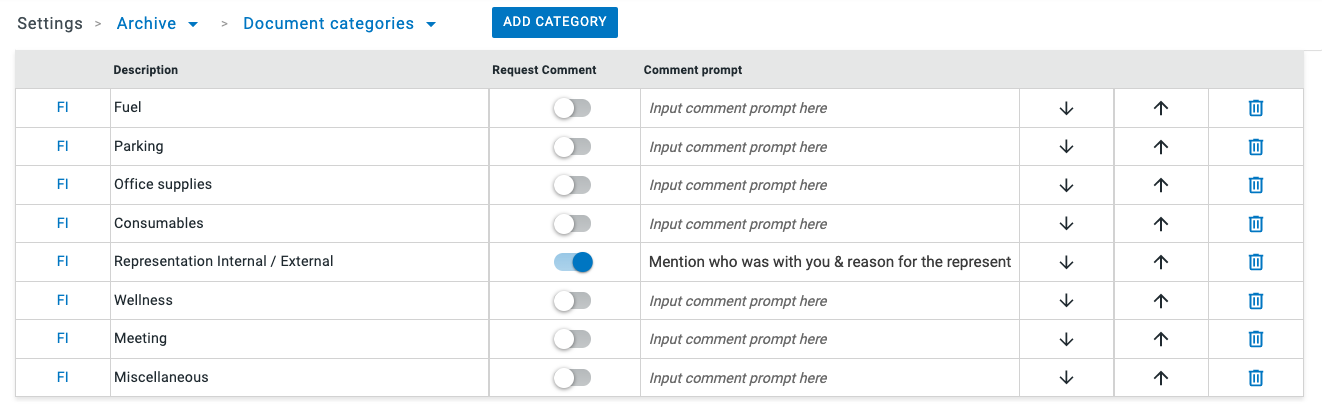Toggle Request Comment for Miscellaneous

coord(573,378)
